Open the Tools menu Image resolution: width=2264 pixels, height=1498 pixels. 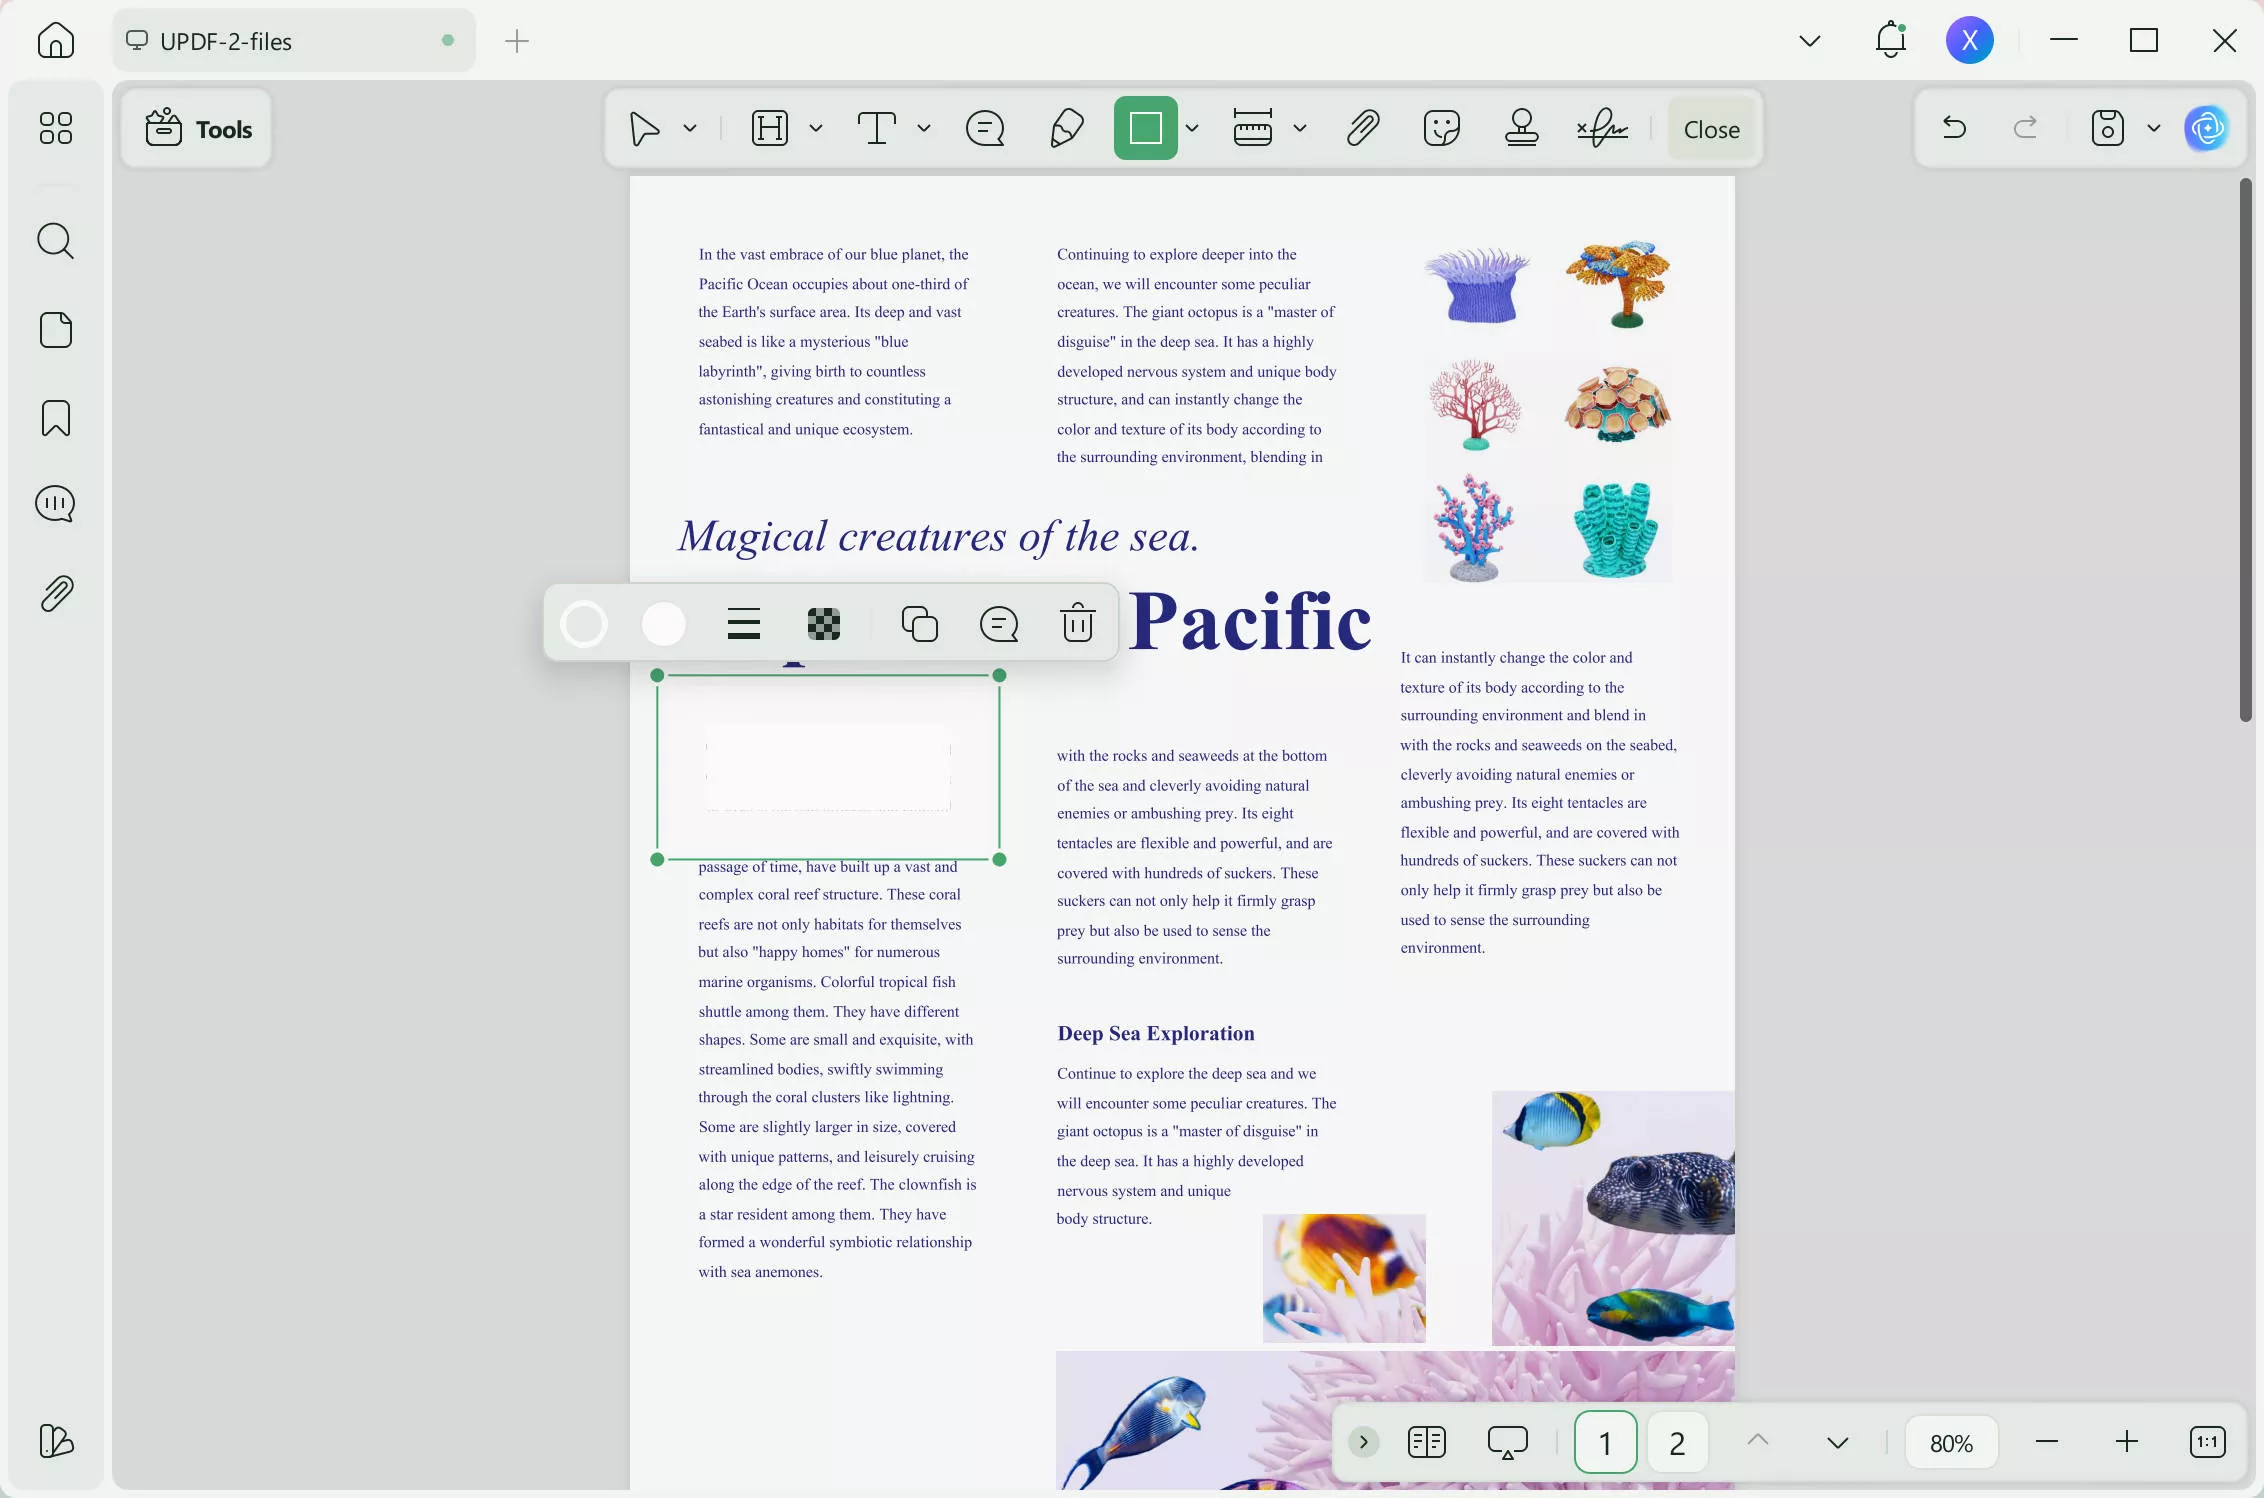coord(197,128)
